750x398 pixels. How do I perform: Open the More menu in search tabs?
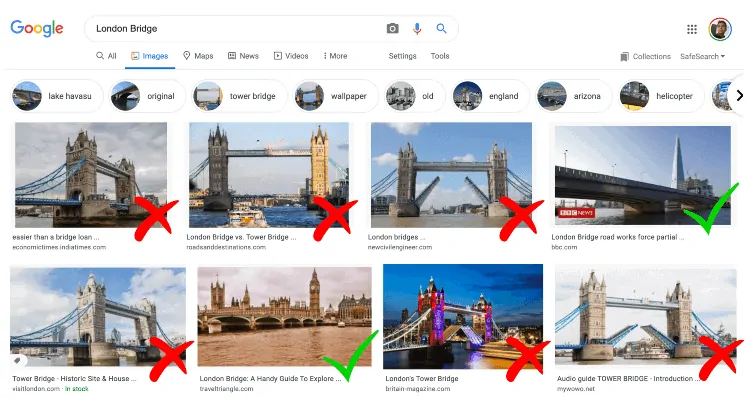[x=335, y=56]
